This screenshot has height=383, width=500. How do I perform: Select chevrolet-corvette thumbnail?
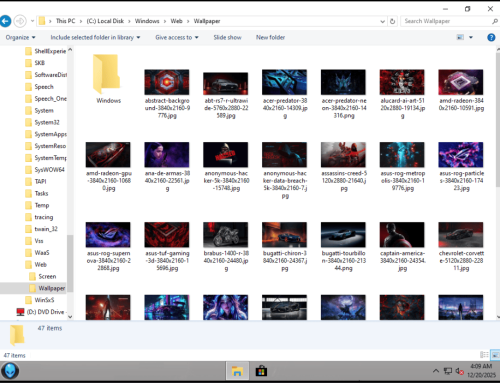[461, 235]
